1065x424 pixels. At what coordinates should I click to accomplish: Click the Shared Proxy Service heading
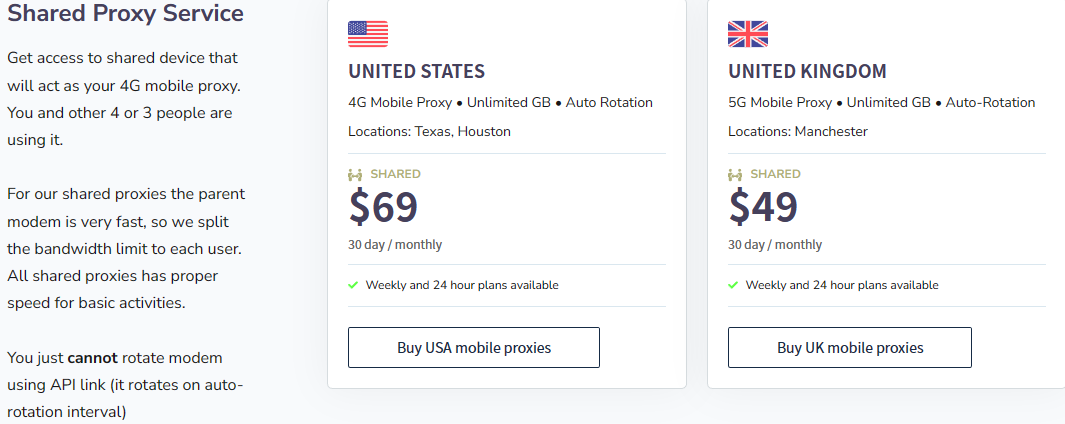pyautogui.click(x=126, y=13)
